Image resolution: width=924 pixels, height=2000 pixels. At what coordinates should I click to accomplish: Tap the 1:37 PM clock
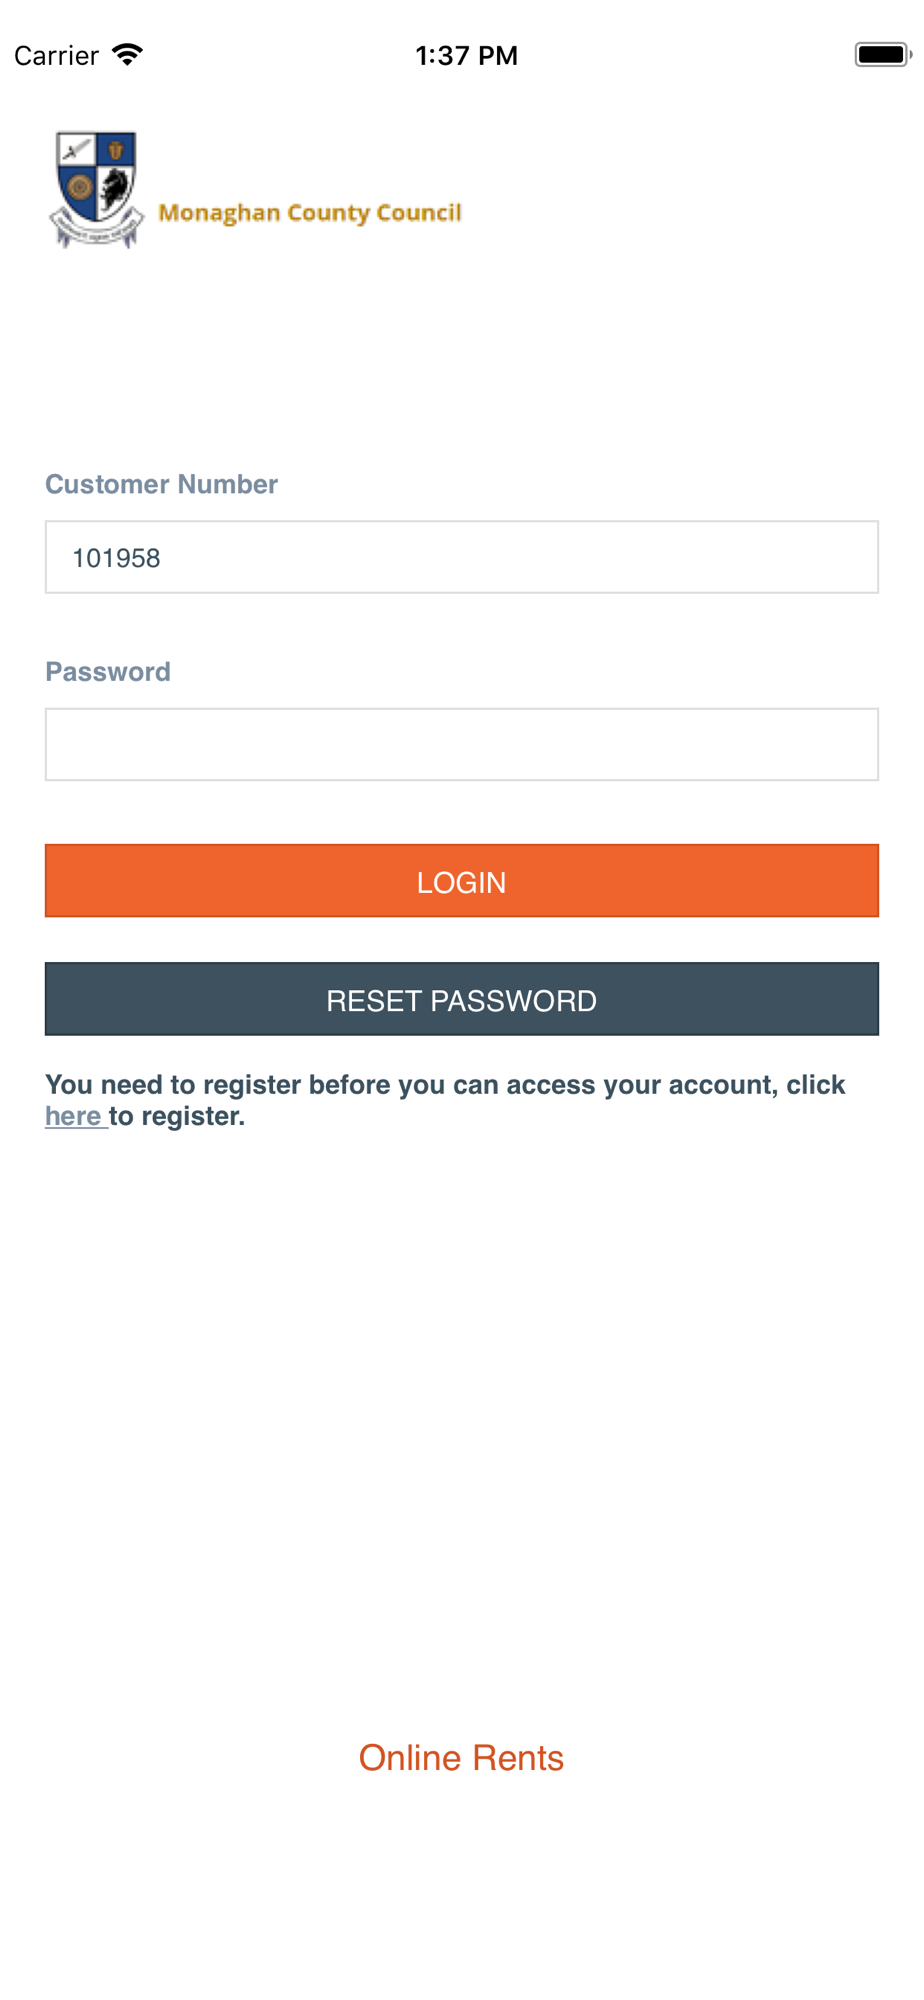[x=466, y=56]
